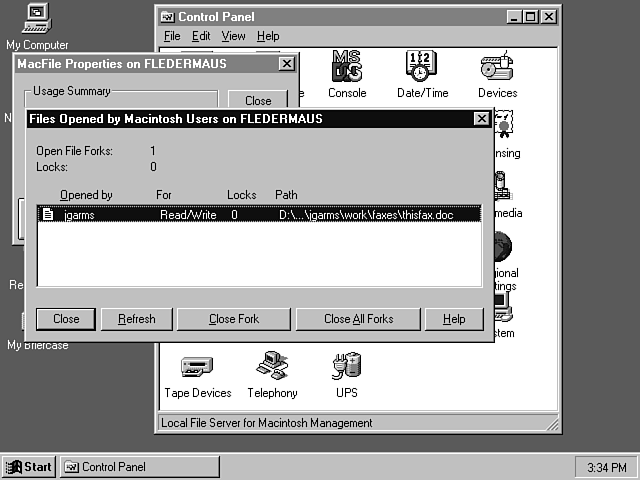Click the My Computer desktop icon
This screenshot has width=640, height=480.
[37, 20]
